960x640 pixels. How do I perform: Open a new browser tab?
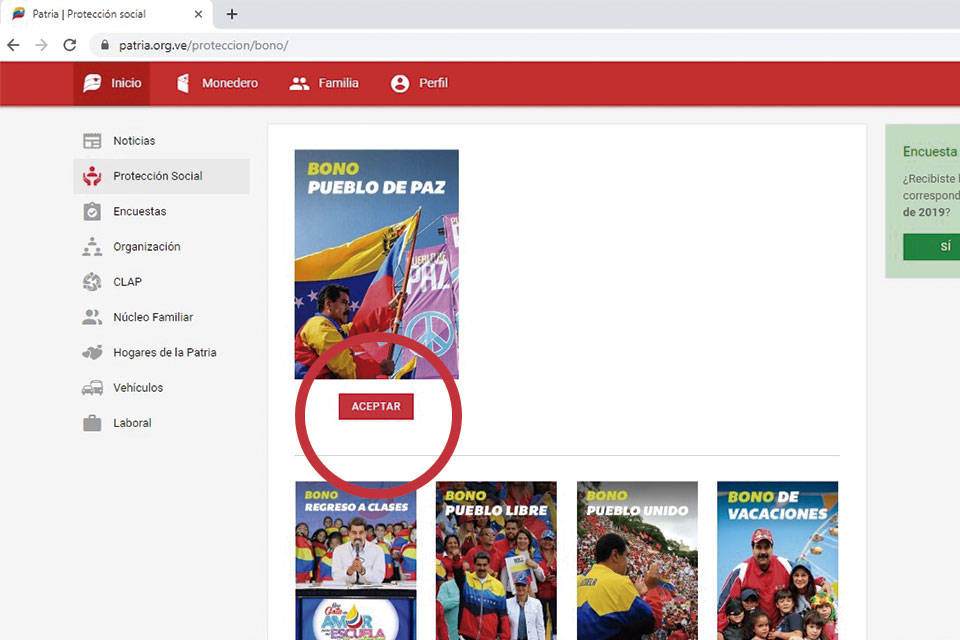point(232,14)
